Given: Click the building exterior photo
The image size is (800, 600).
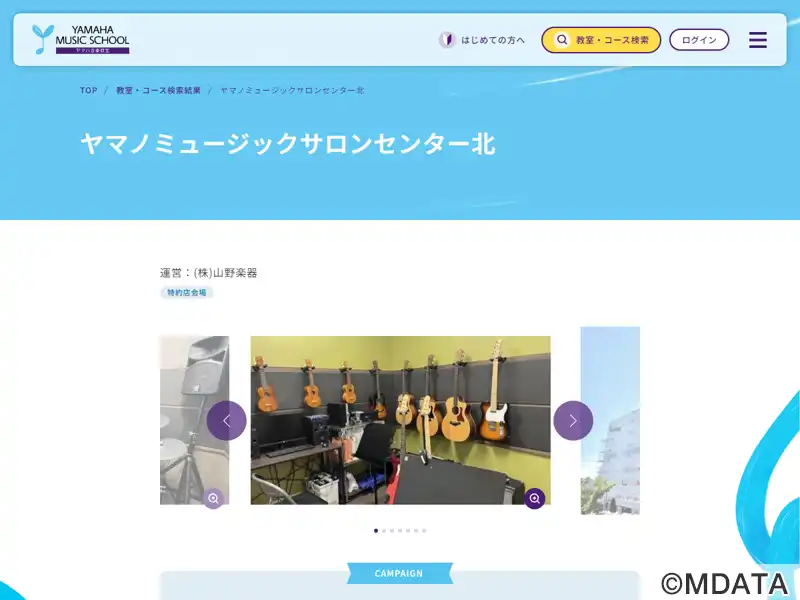Looking at the screenshot, I should point(610,420).
